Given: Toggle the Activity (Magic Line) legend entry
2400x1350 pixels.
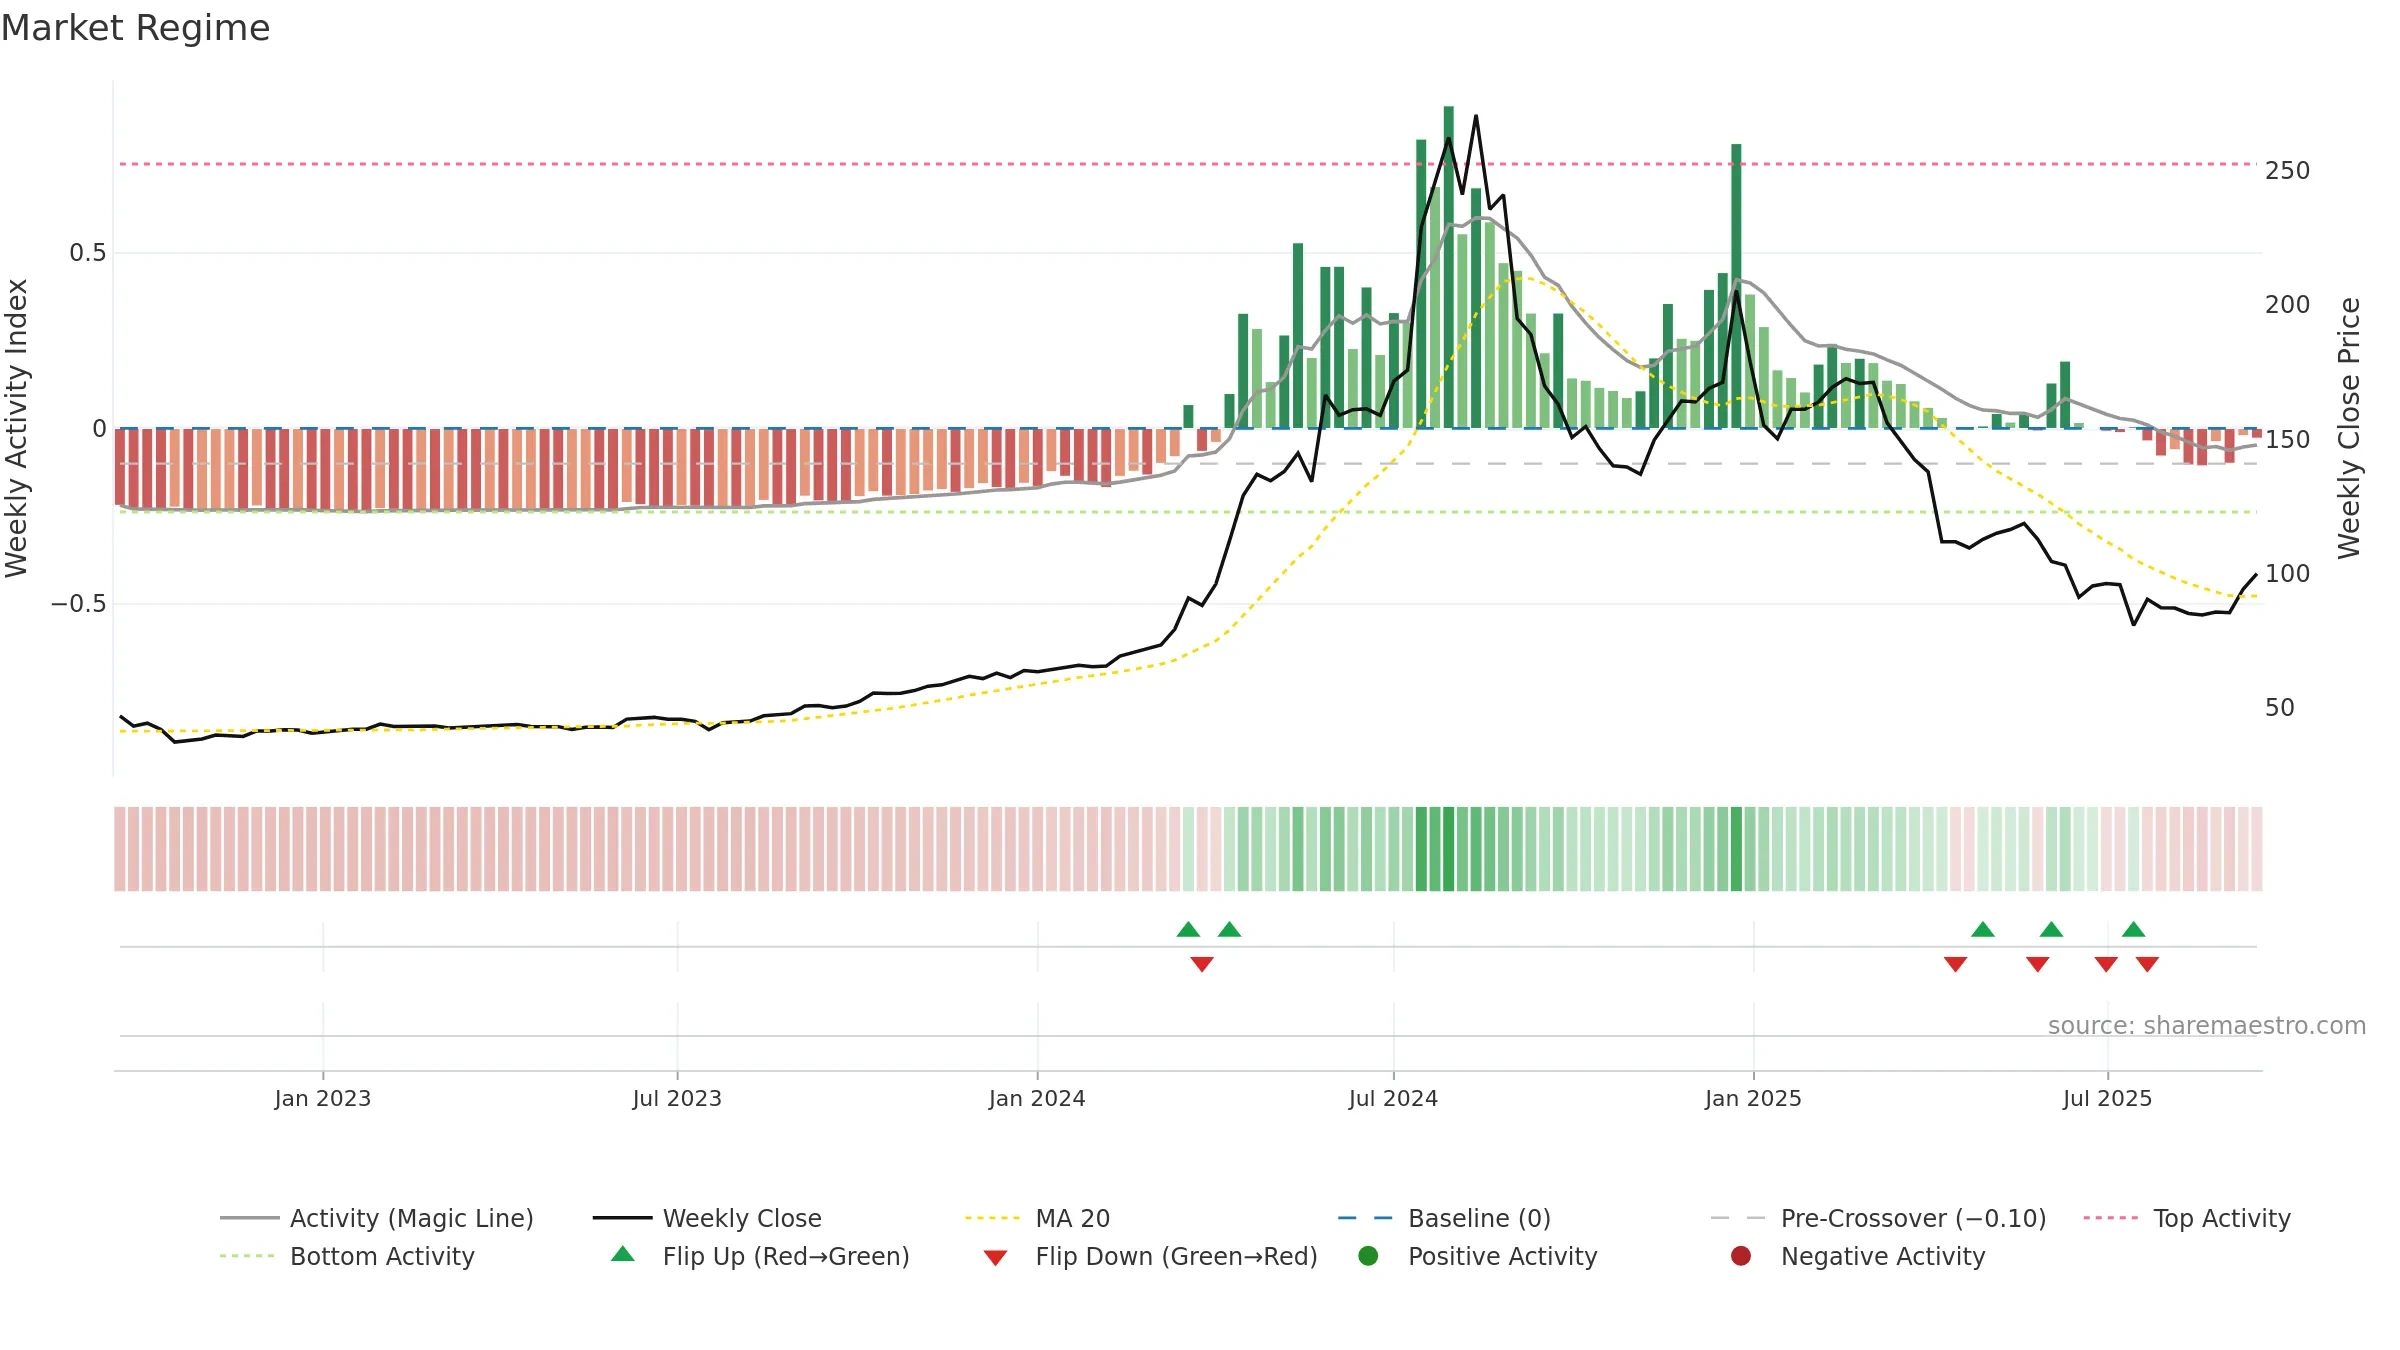Looking at the screenshot, I should point(377,1218).
